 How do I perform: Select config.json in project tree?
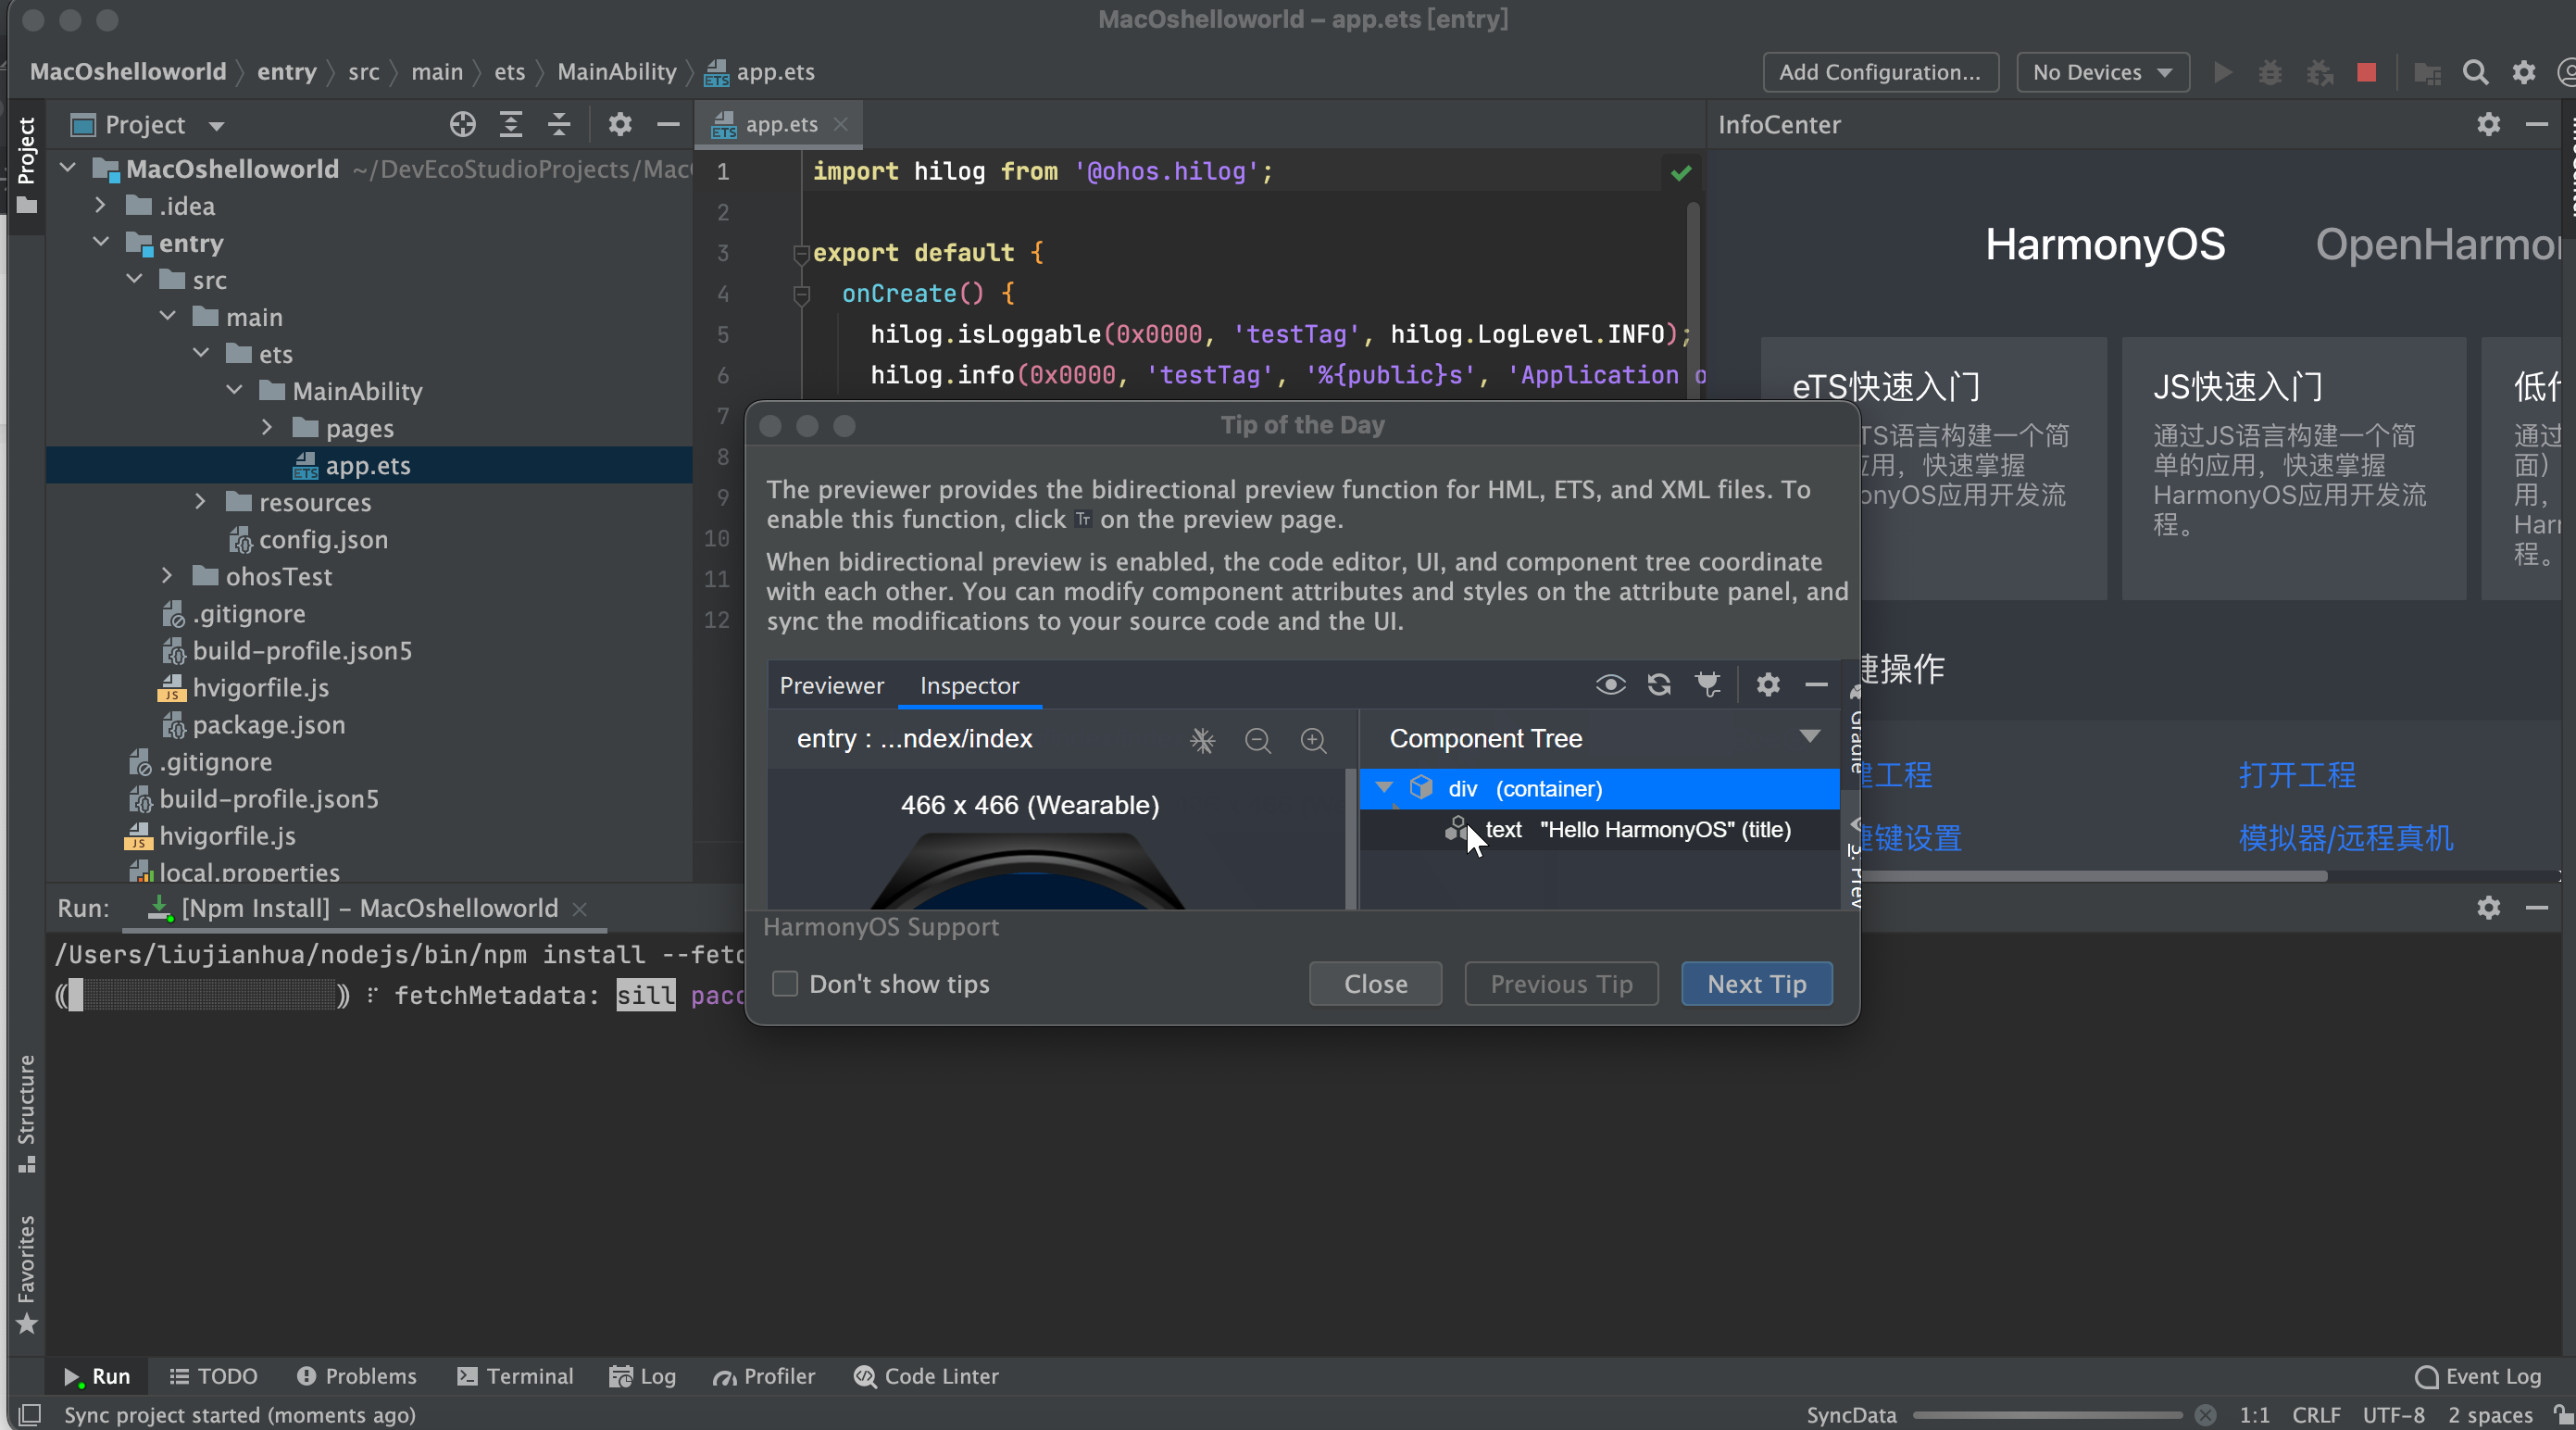(x=322, y=539)
